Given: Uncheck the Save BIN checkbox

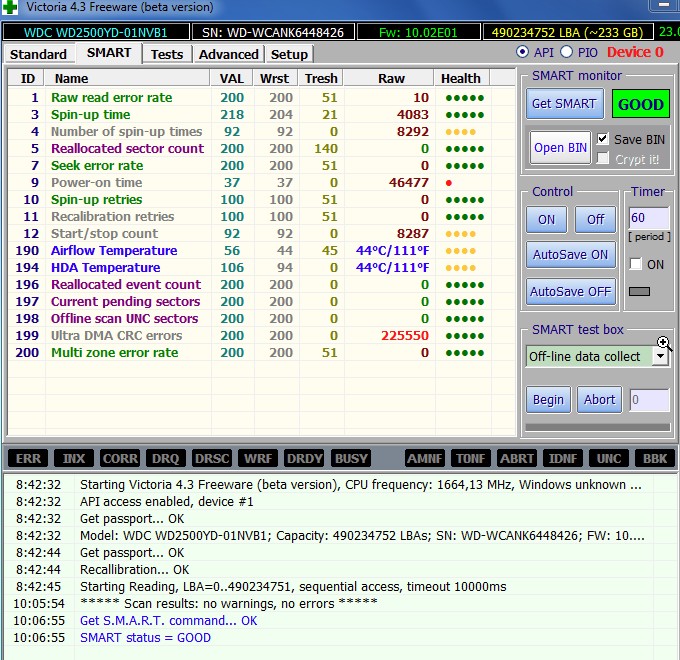Looking at the screenshot, I should (603, 139).
